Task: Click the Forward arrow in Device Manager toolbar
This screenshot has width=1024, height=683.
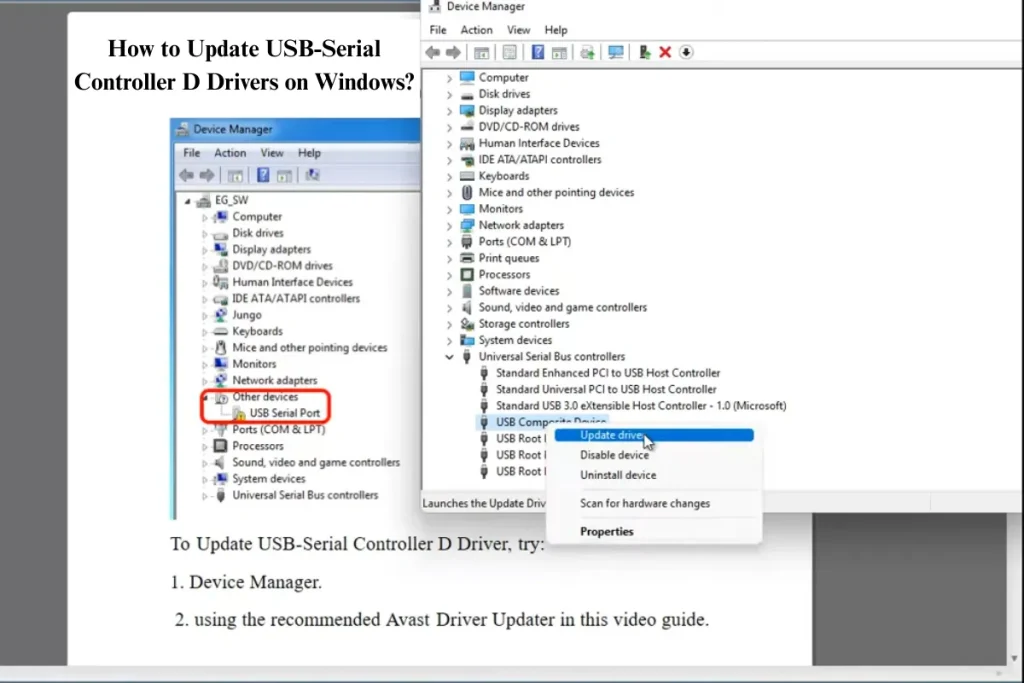Action: tap(453, 52)
